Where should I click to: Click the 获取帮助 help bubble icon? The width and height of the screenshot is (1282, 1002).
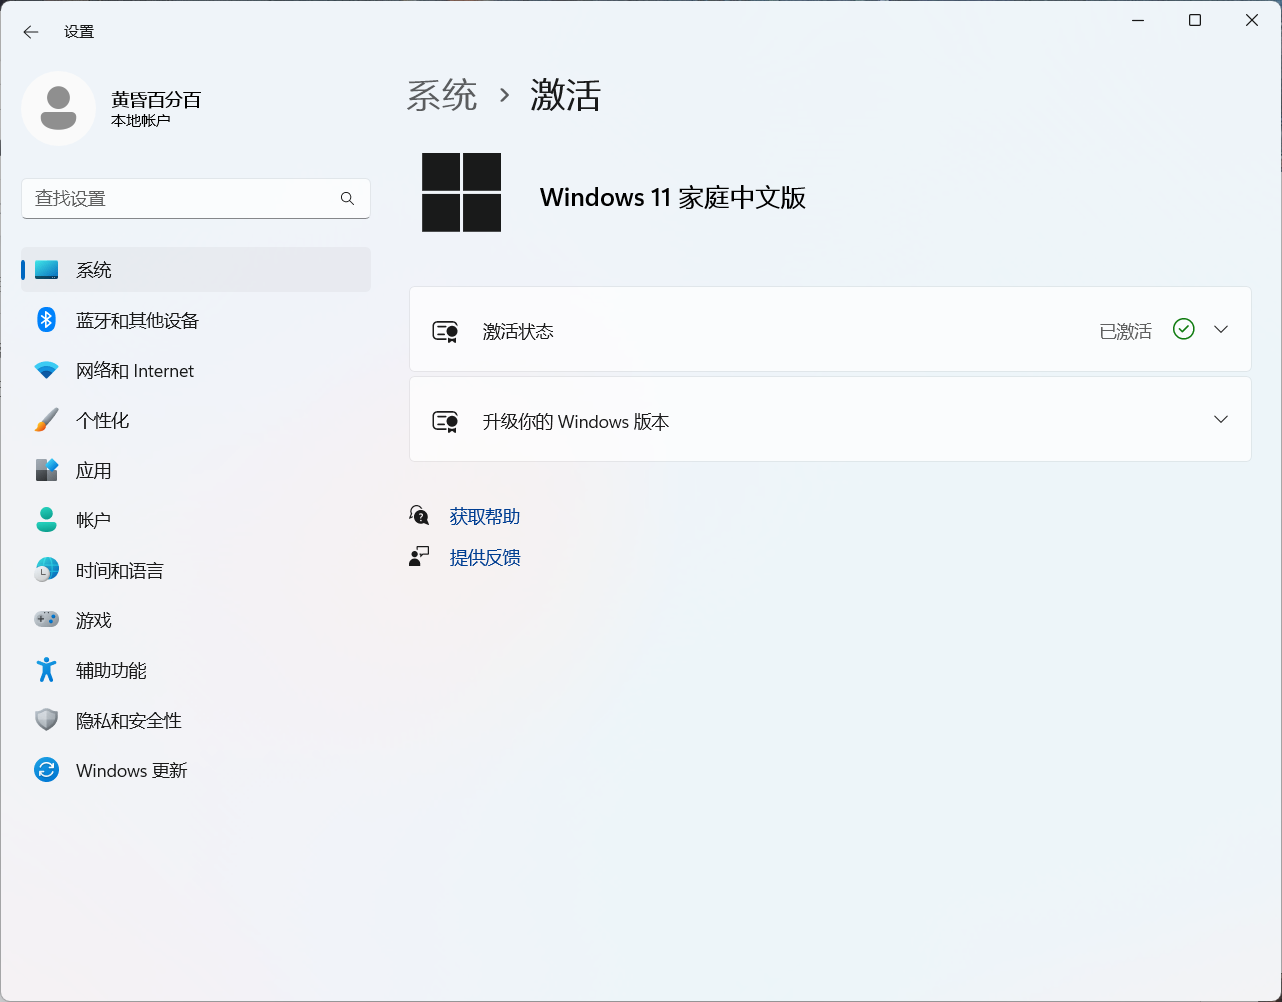click(x=420, y=516)
